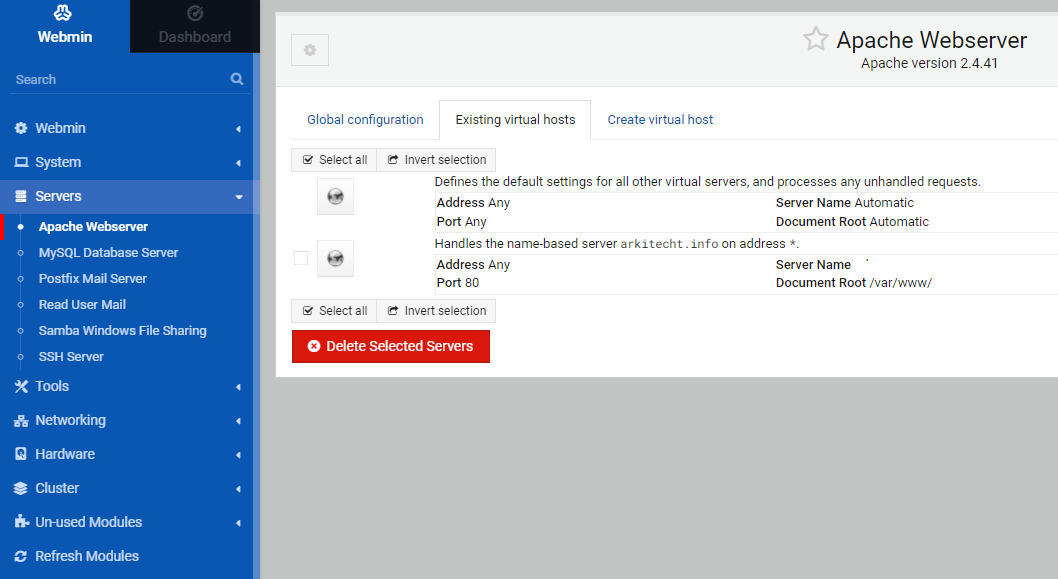
Task: Open the module configuration gear button
Action: pos(310,50)
